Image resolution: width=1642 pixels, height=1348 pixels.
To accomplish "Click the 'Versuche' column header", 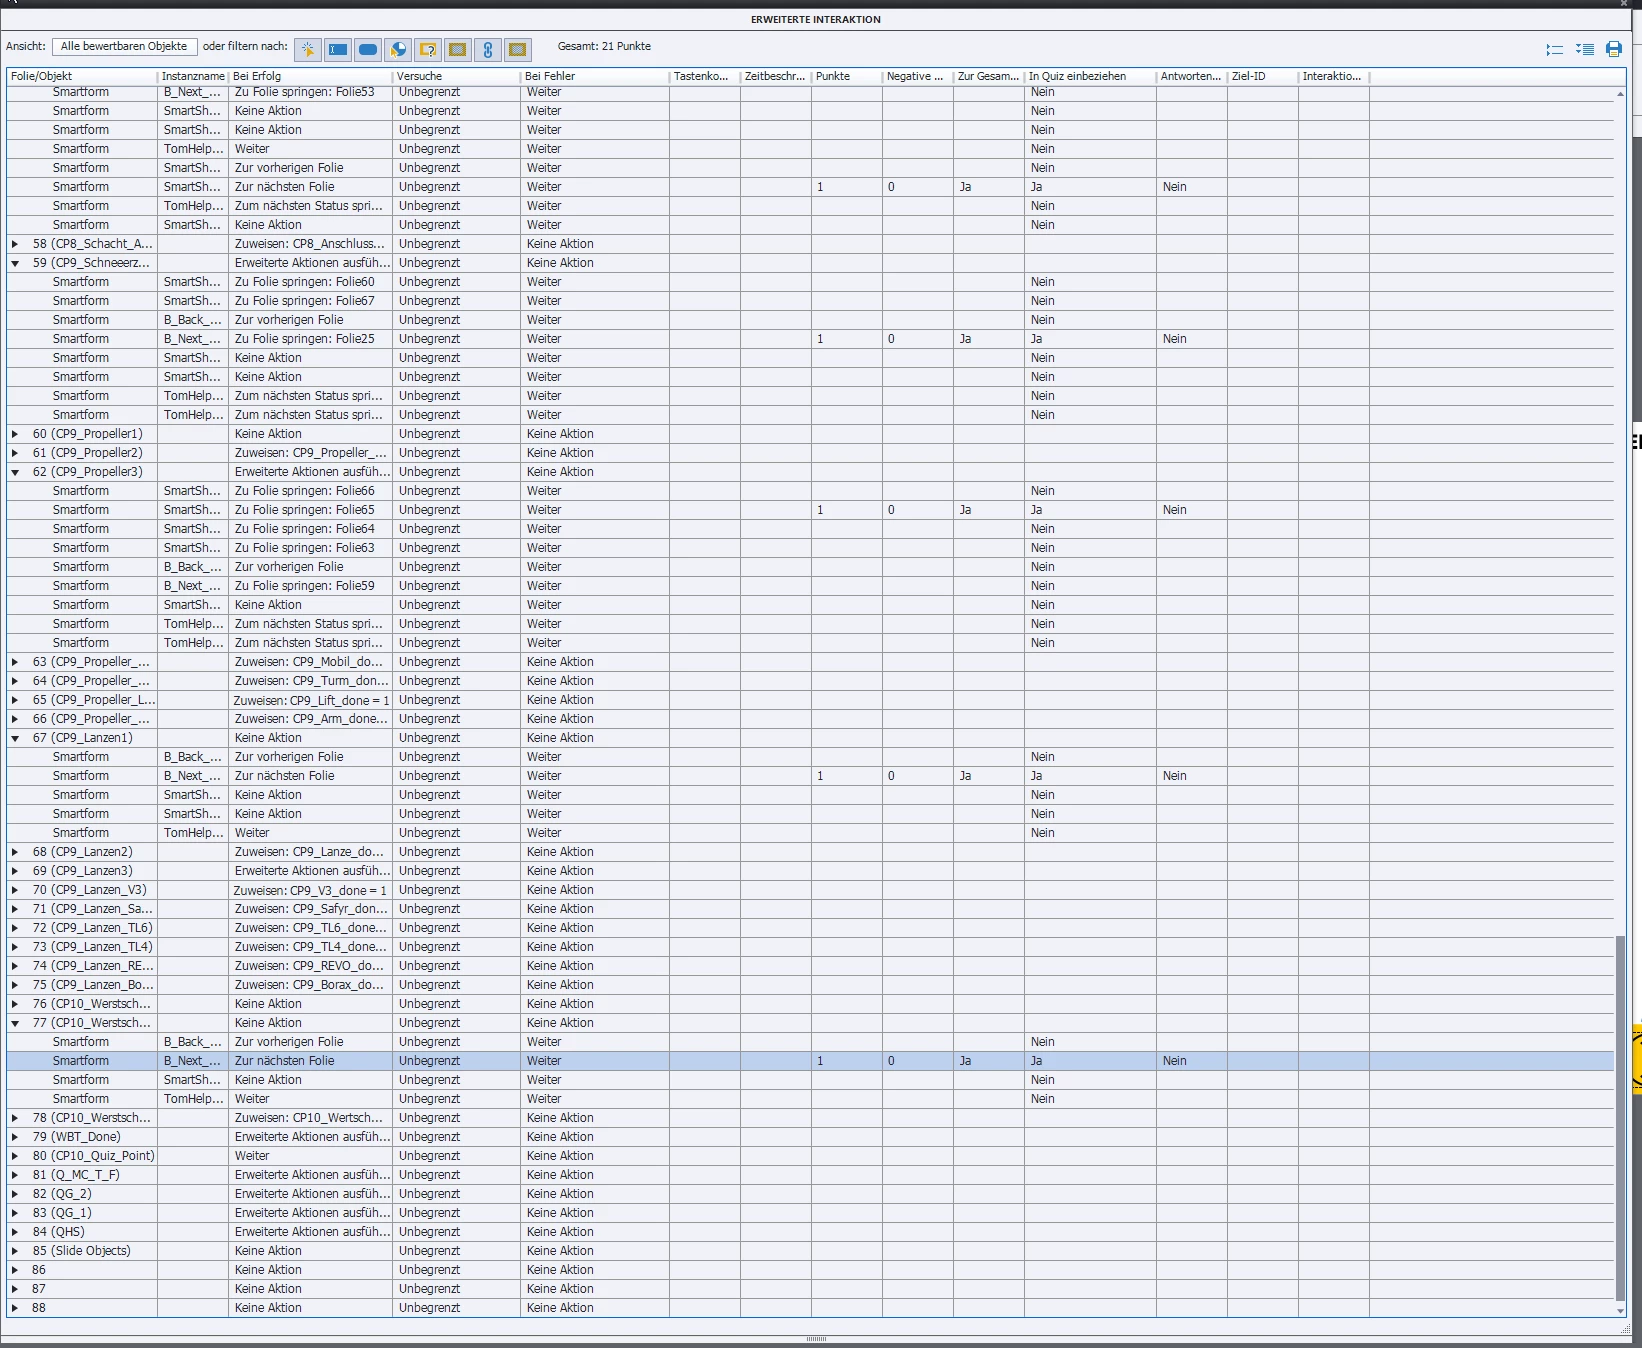I will point(456,76).
